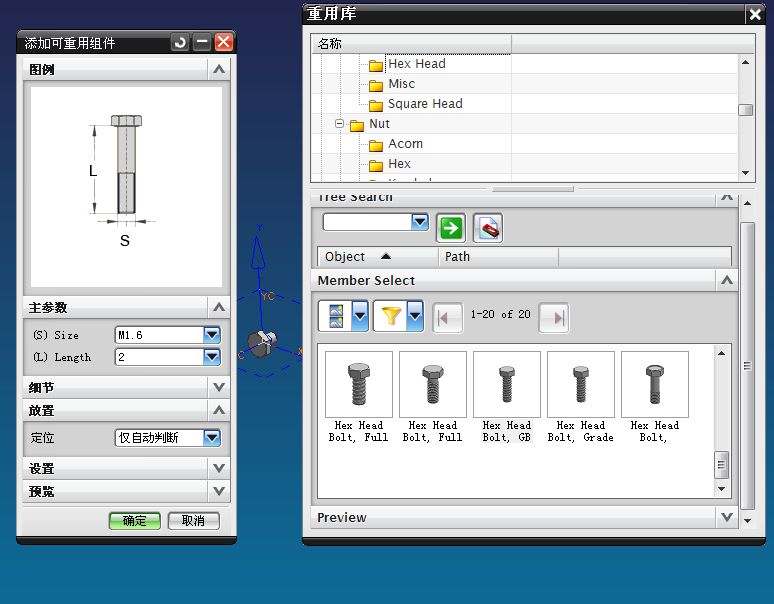Select the Nut folder
This screenshot has height=604, width=774.
coord(379,124)
